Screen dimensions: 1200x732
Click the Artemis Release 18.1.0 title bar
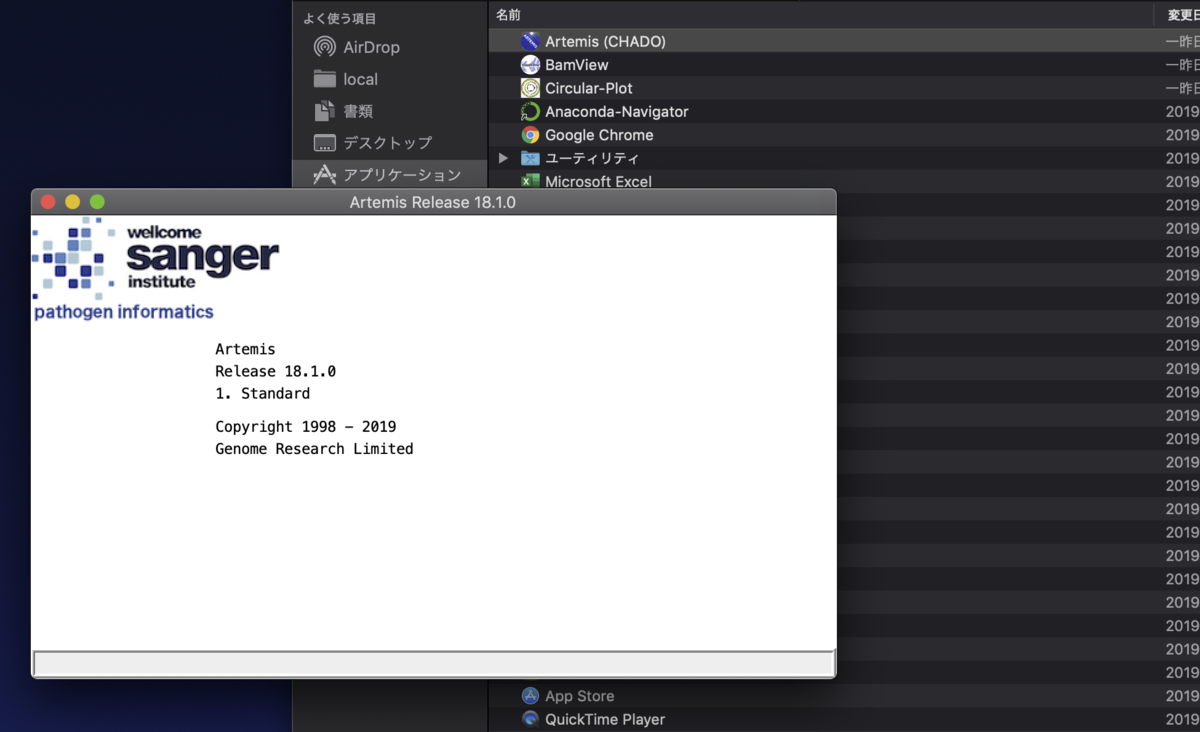pyautogui.click(x=435, y=201)
